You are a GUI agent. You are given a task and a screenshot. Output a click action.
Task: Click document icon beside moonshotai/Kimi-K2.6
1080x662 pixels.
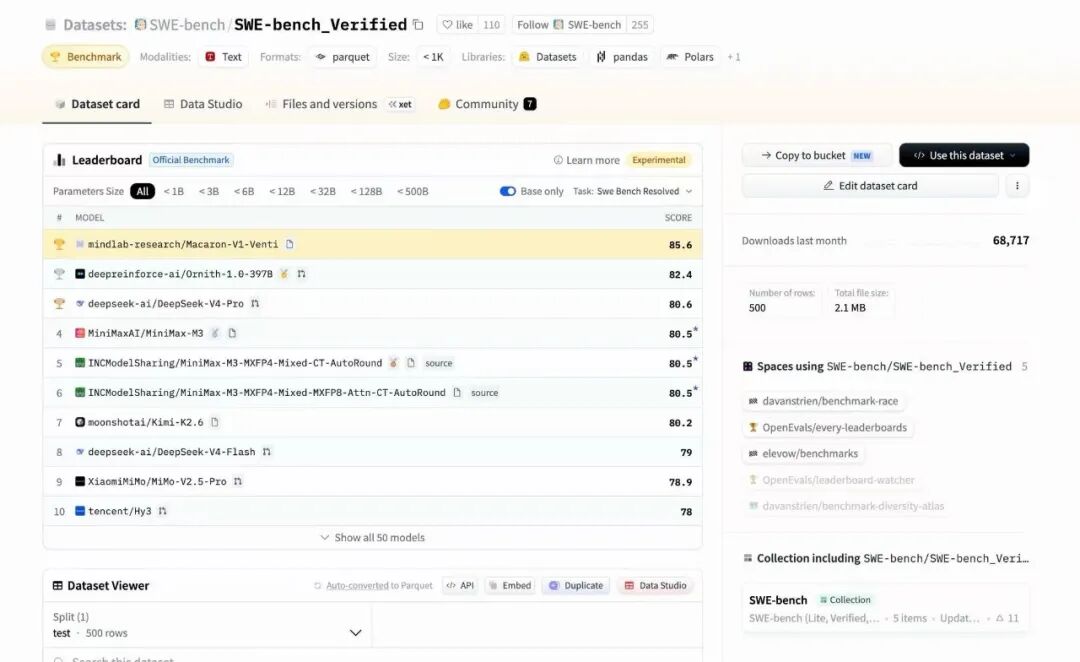click(215, 422)
